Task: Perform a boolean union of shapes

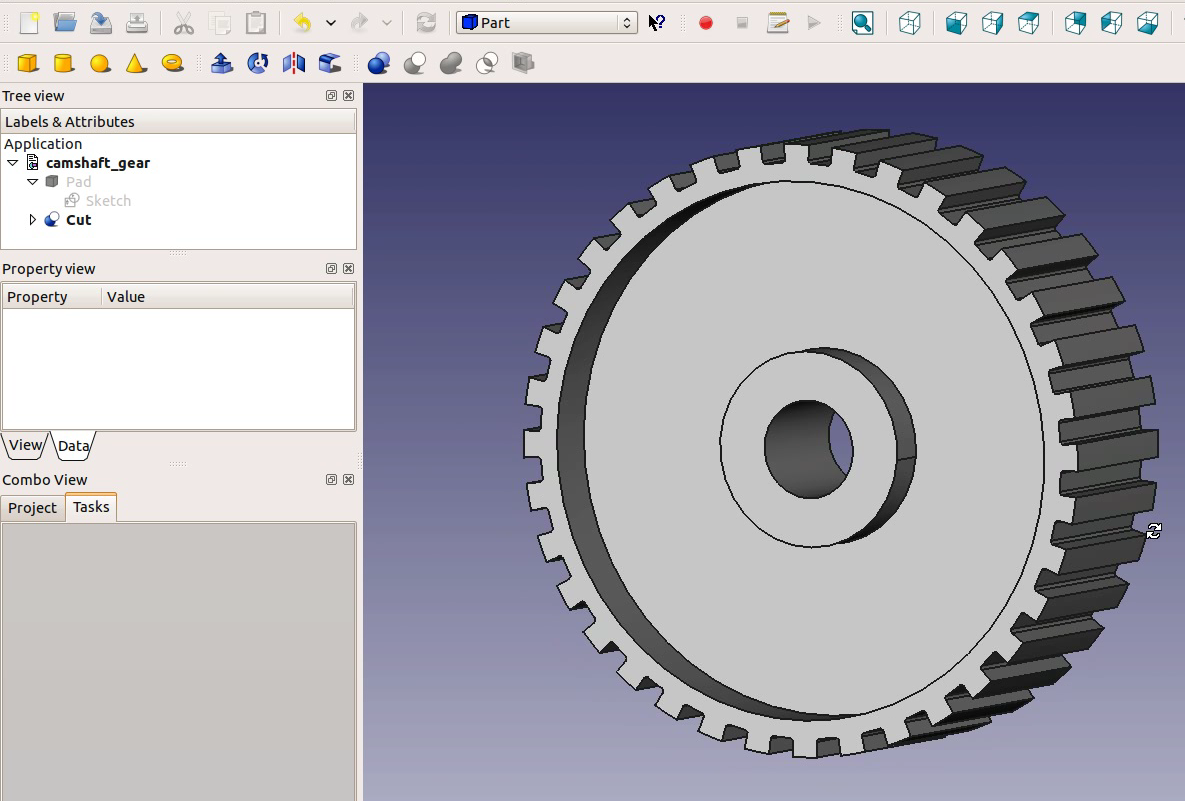Action: [x=450, y=62]
